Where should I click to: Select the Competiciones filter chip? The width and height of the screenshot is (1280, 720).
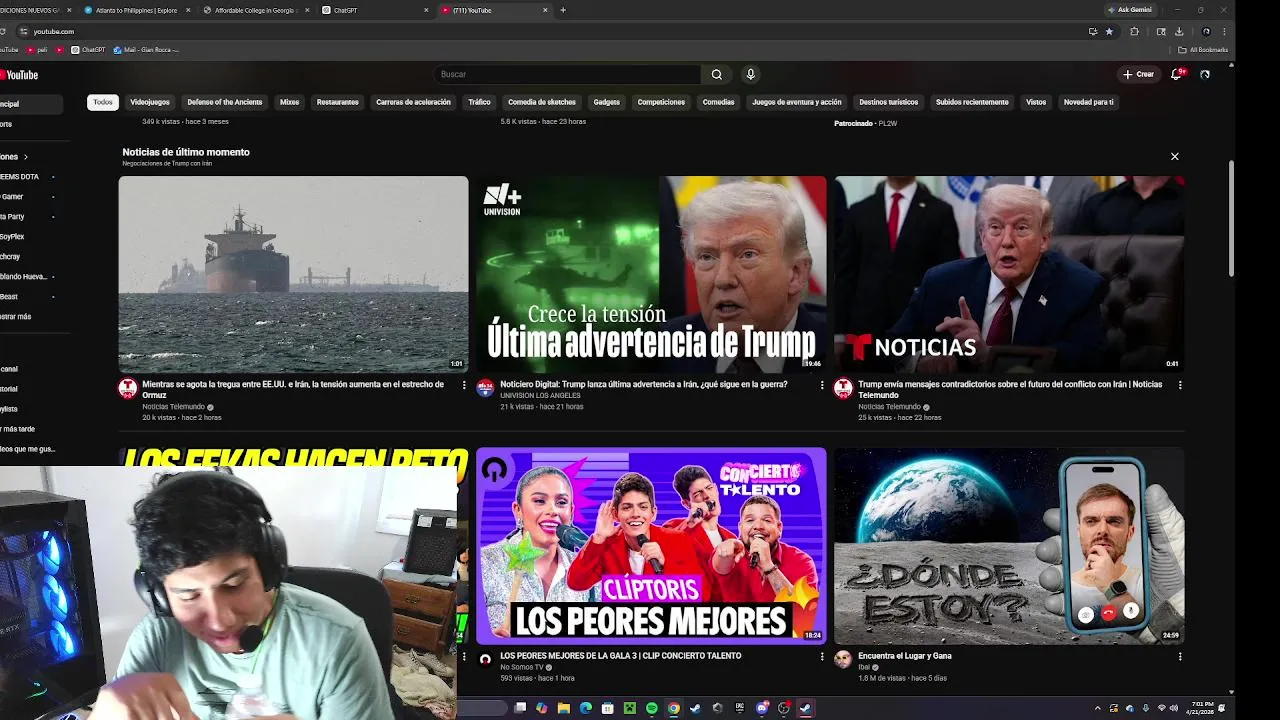661,102
